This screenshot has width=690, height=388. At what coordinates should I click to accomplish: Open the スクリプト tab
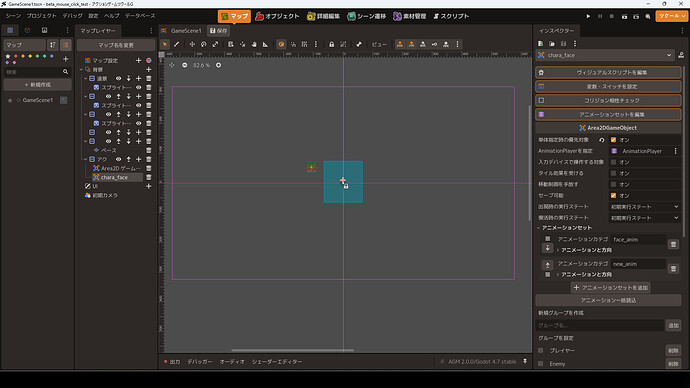(451, 16)
